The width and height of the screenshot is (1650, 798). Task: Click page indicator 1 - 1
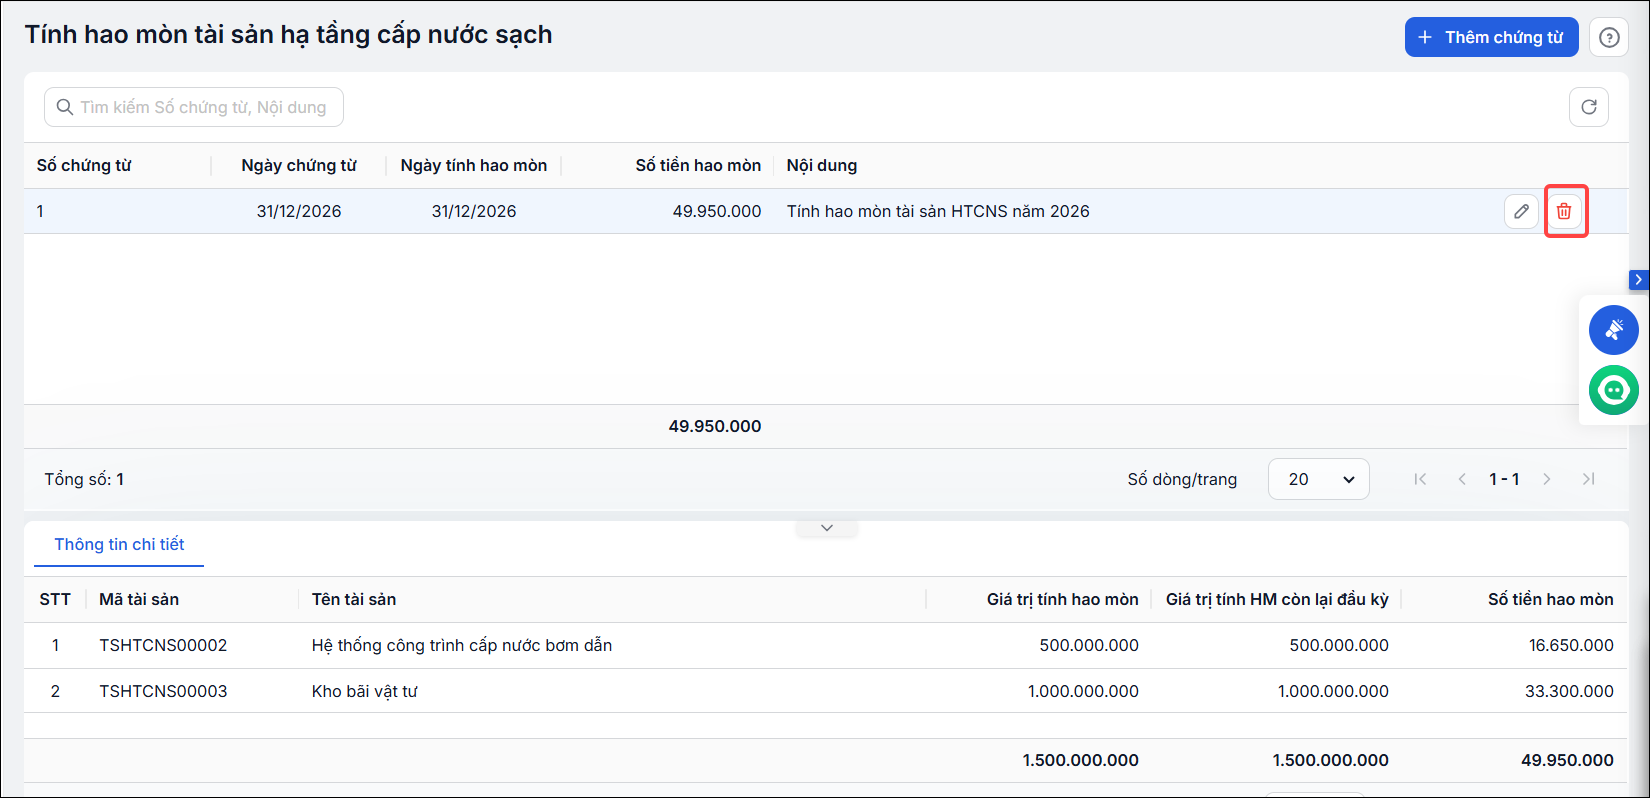[1504, 479]
